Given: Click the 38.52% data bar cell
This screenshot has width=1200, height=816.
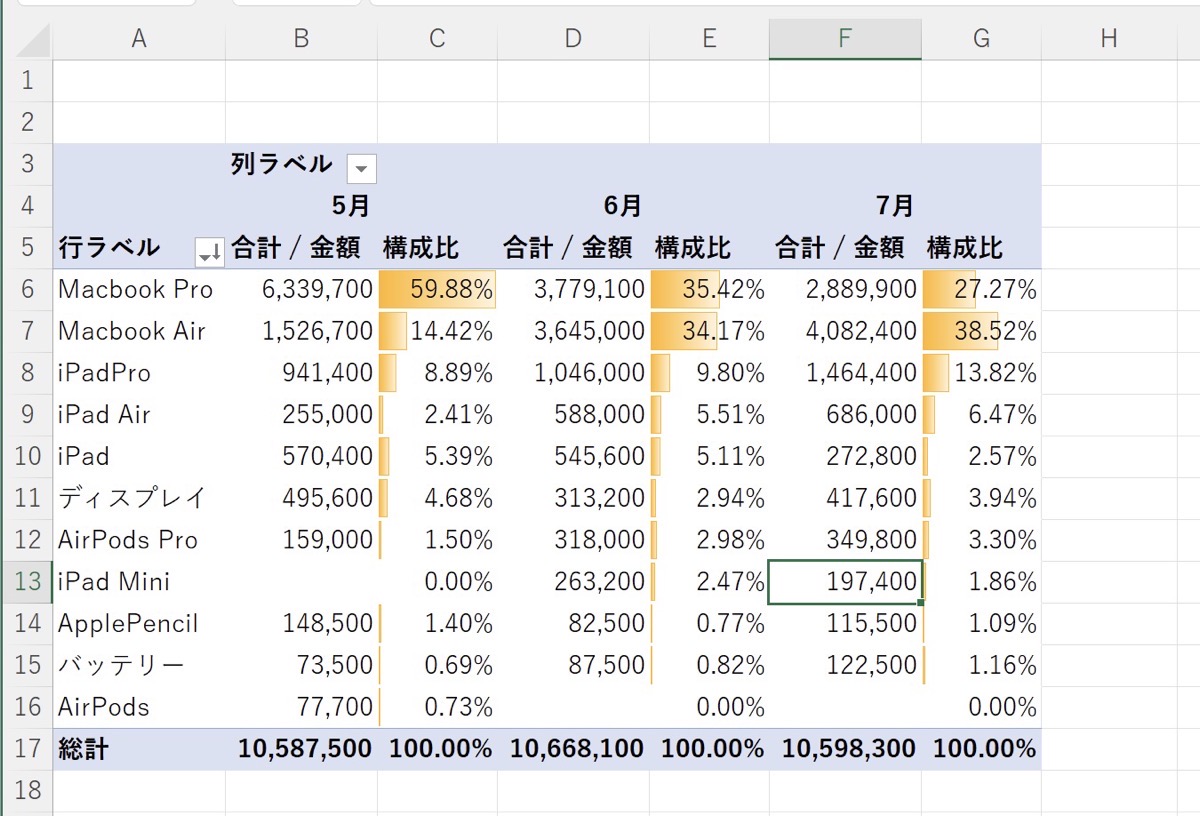Looking at the screenshot, I should coord(981,331).
